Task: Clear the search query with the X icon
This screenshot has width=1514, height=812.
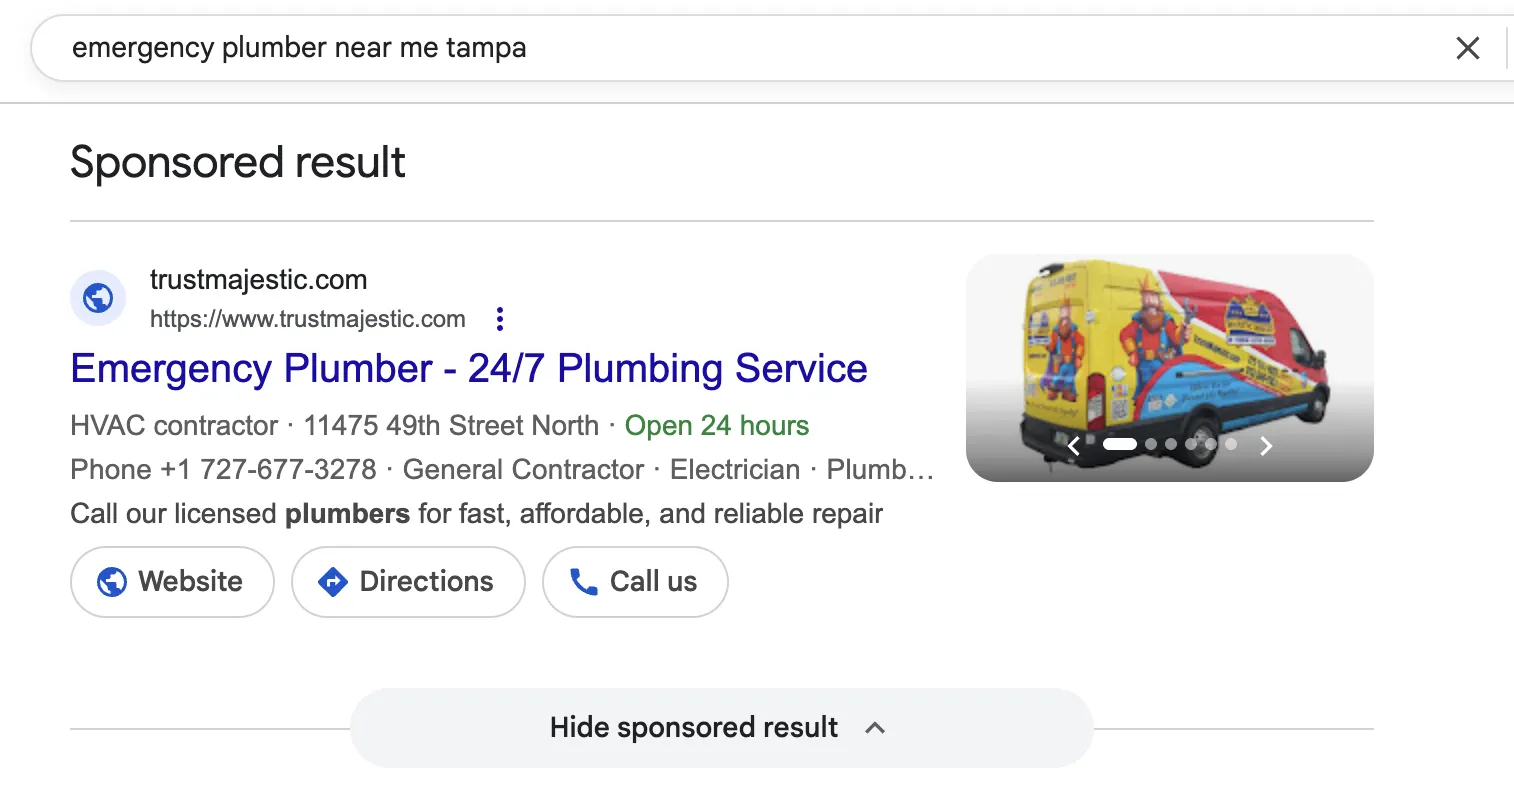Action: (x=1467, y=47)
